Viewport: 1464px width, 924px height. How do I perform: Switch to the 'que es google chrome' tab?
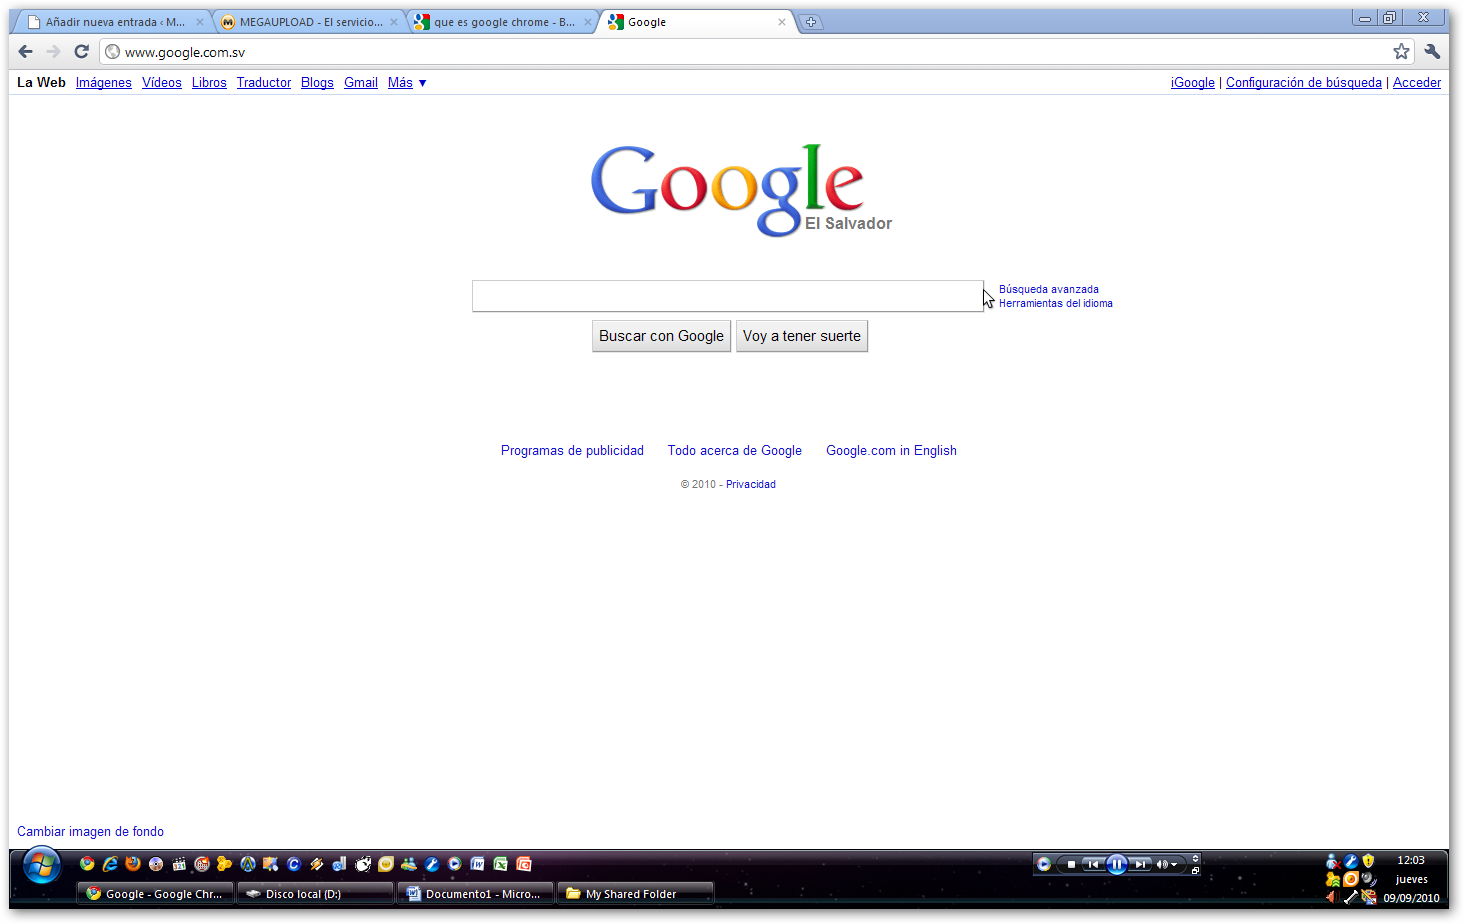click(x=503, y=22)
